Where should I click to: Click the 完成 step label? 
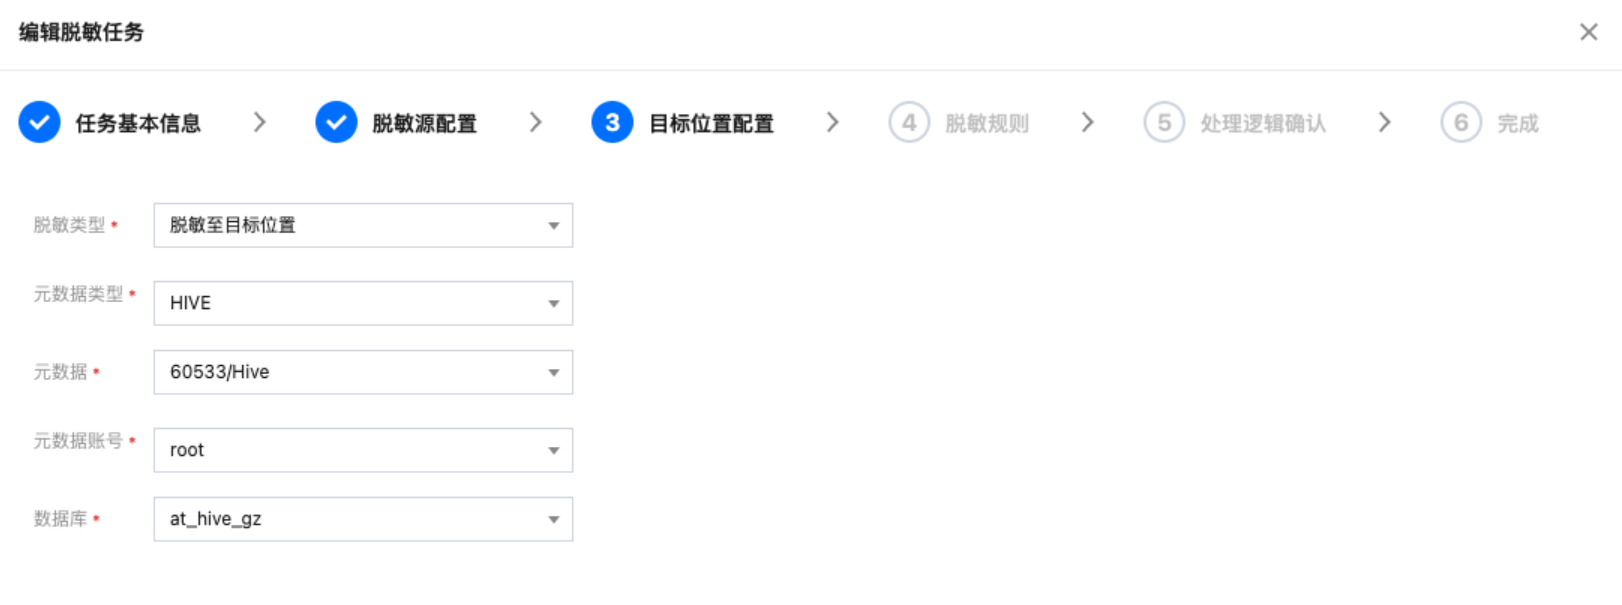click(x=1518, y=124)
